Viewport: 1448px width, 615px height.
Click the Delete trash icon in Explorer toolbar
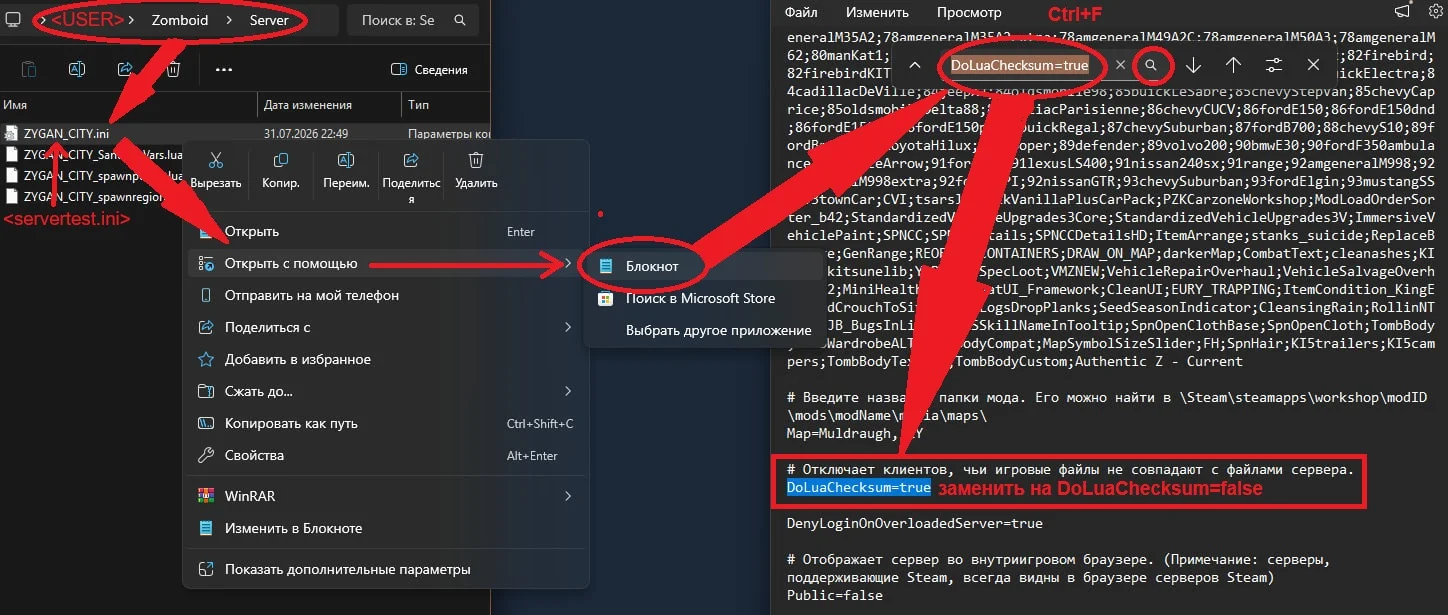[x=173, y=69]
